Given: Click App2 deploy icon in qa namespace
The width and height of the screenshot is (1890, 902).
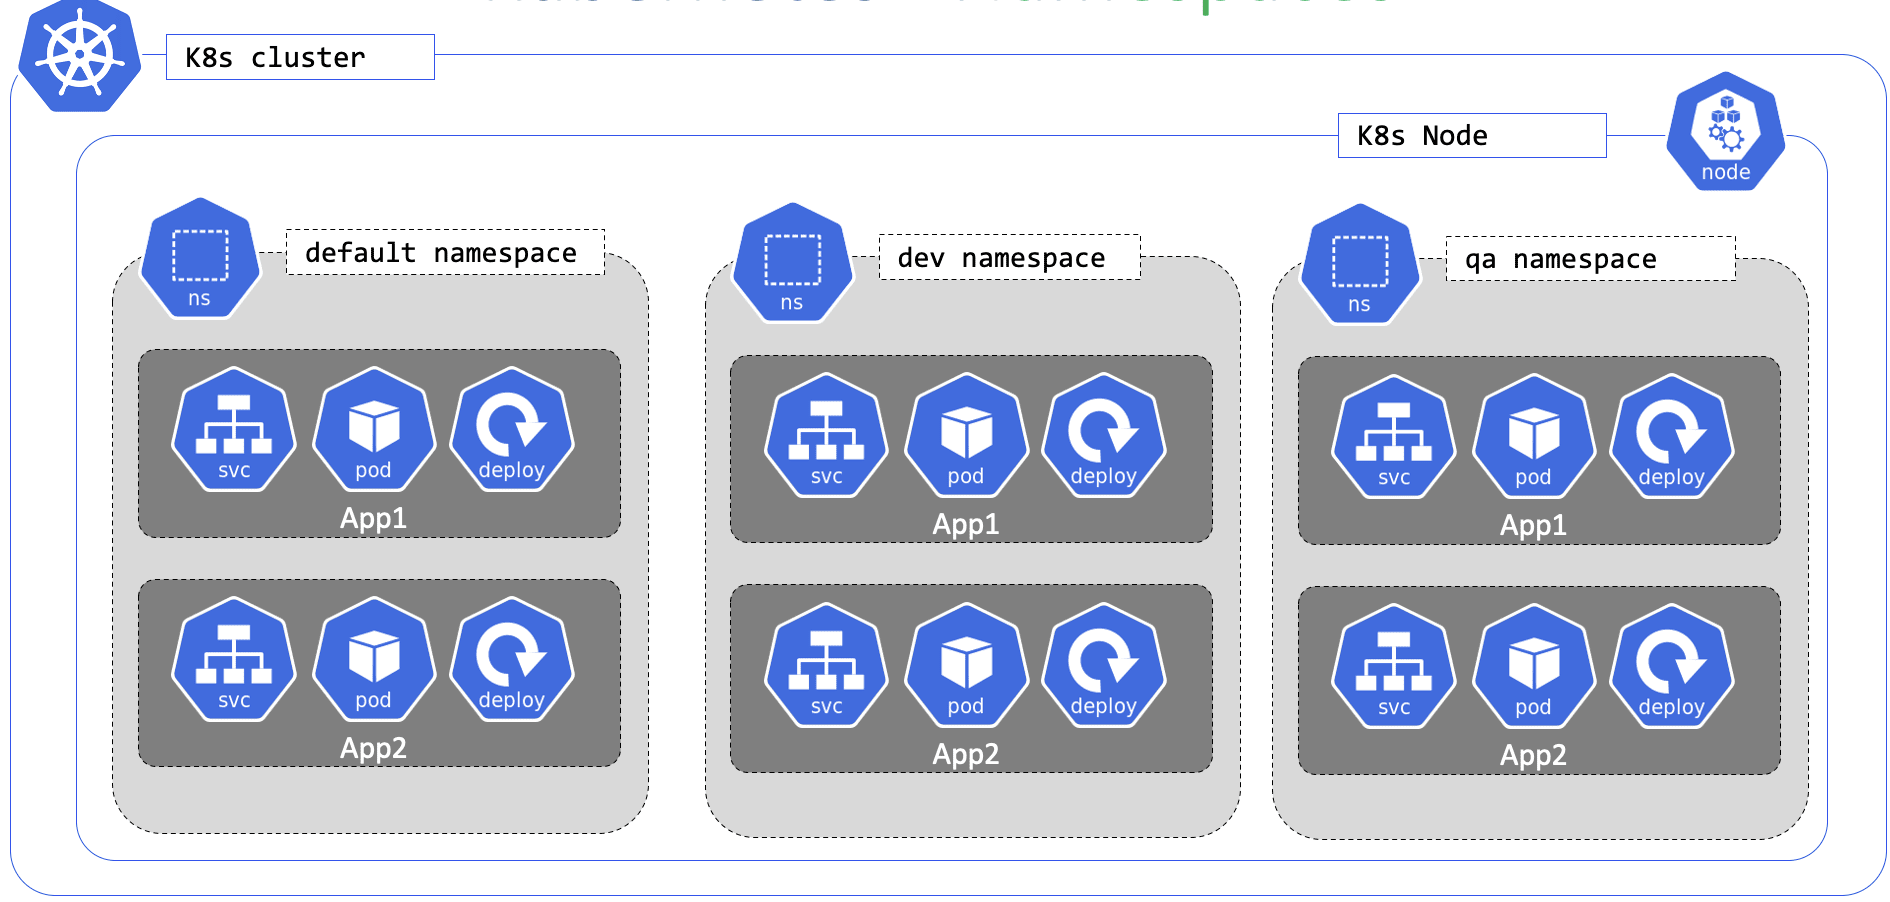Looking at the screenshot, I should click(x=1671, y=667).
